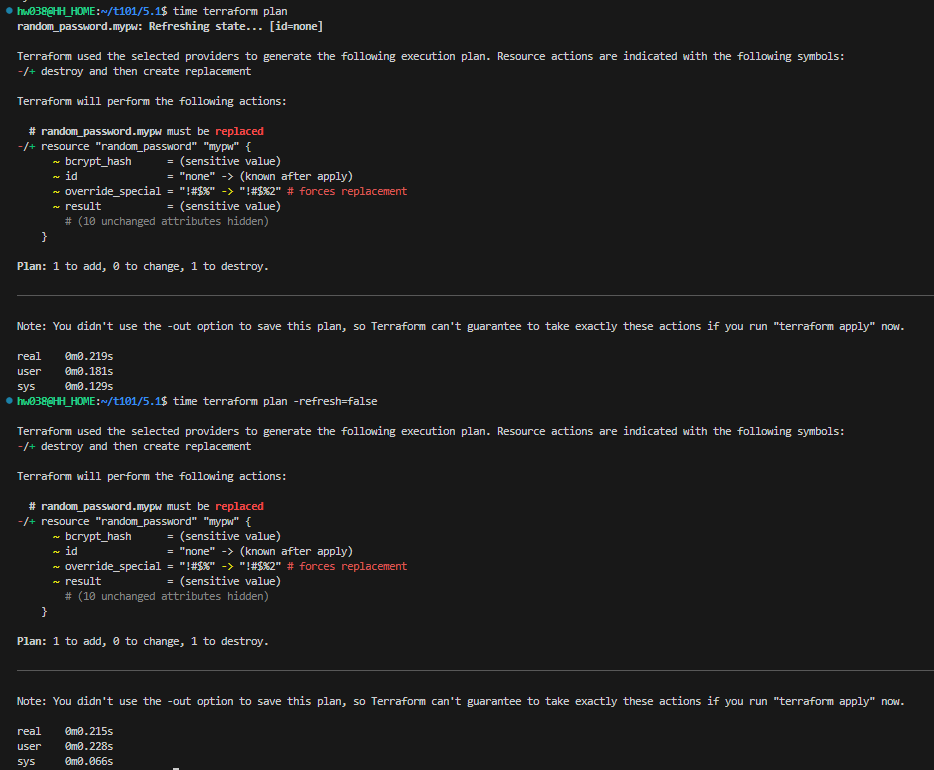Click first "Terraform will perform the following actions:" line

click(151, 101)
